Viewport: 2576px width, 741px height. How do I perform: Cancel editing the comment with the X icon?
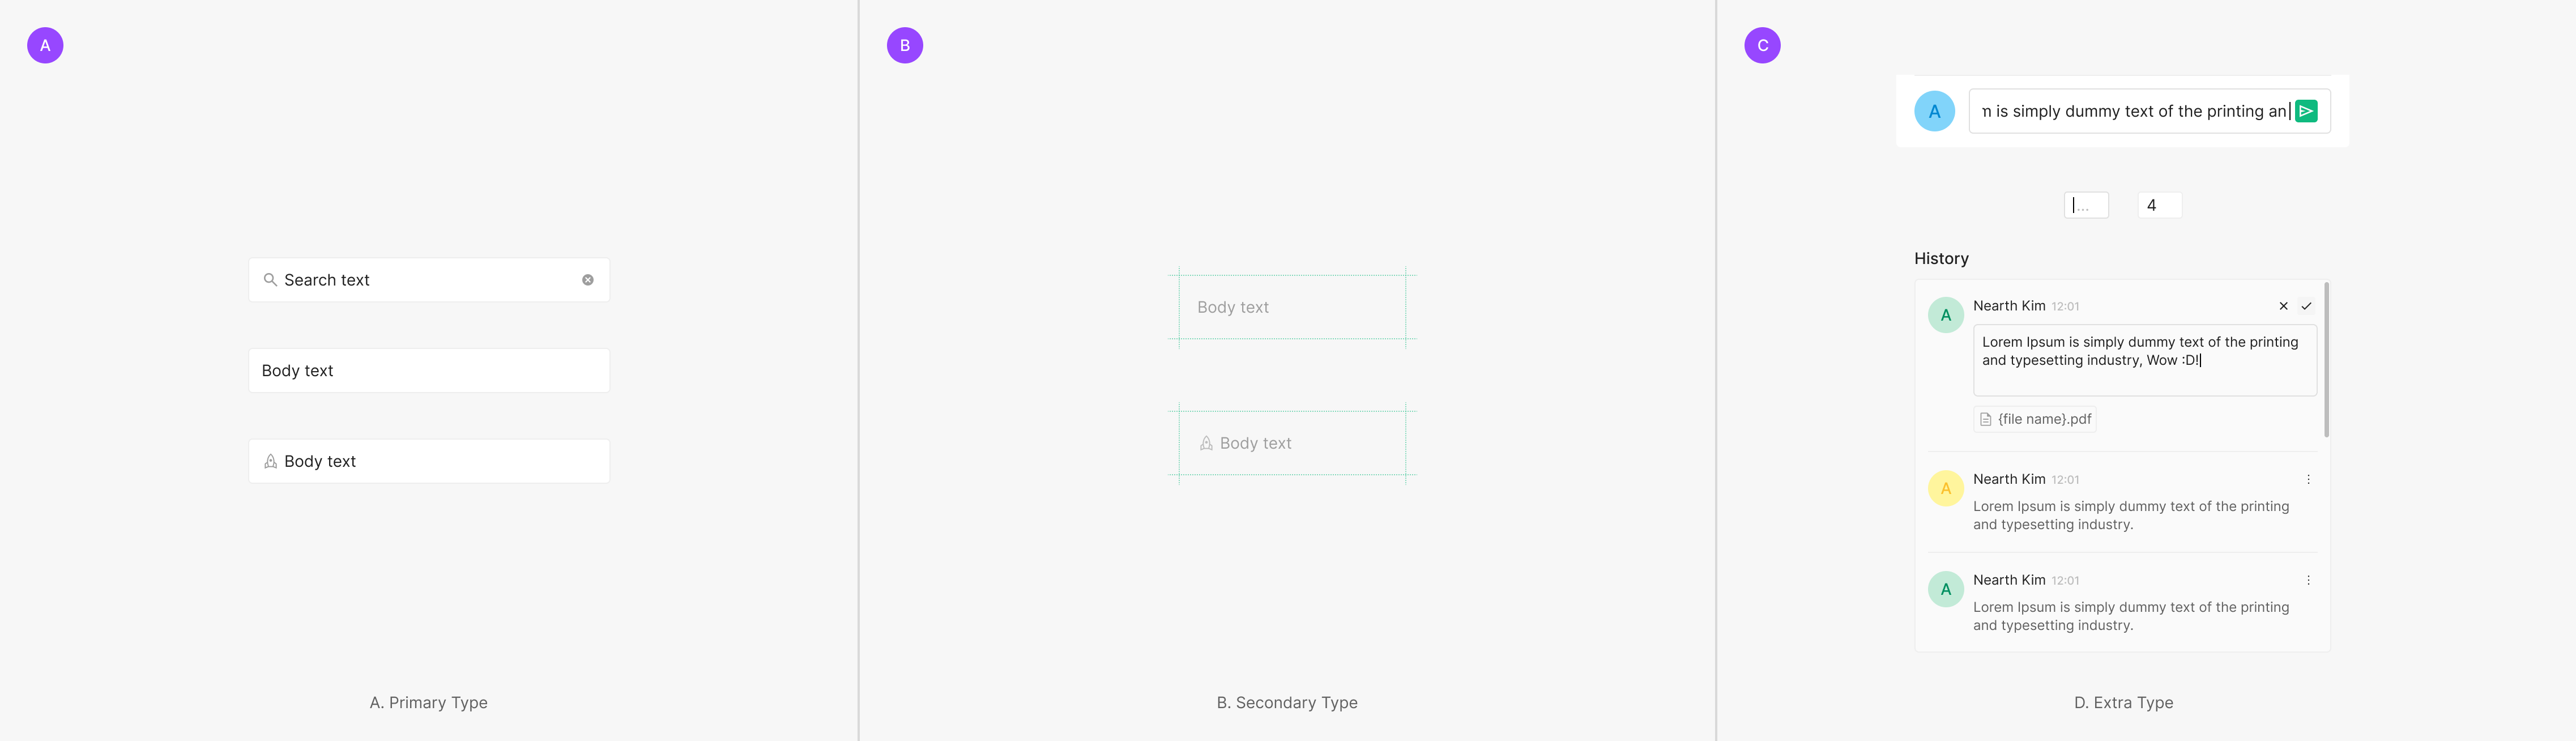(2283, 306)
